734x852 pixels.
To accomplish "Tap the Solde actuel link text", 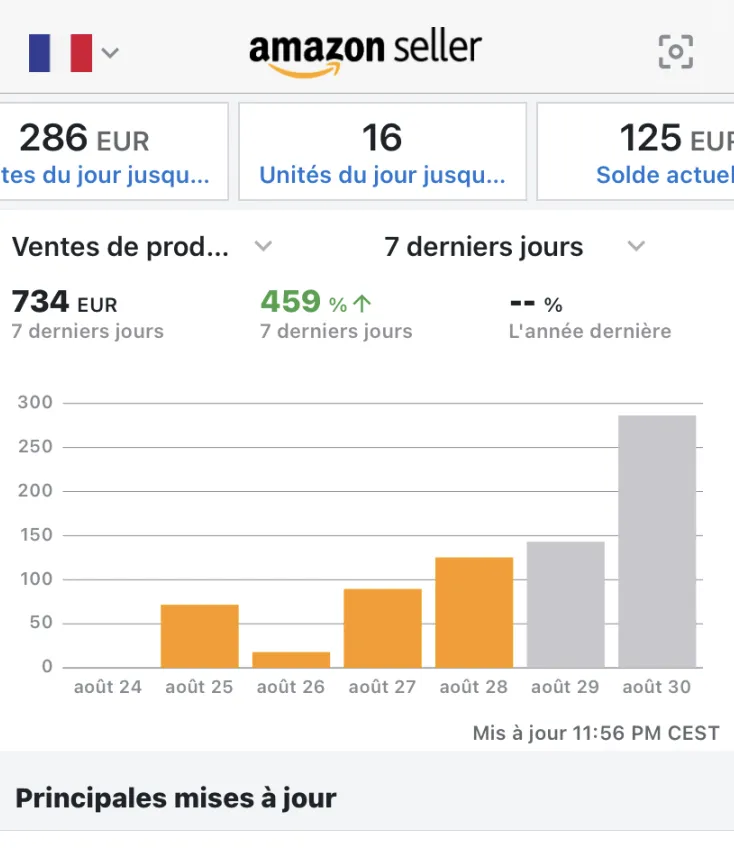I will (665, 175).
